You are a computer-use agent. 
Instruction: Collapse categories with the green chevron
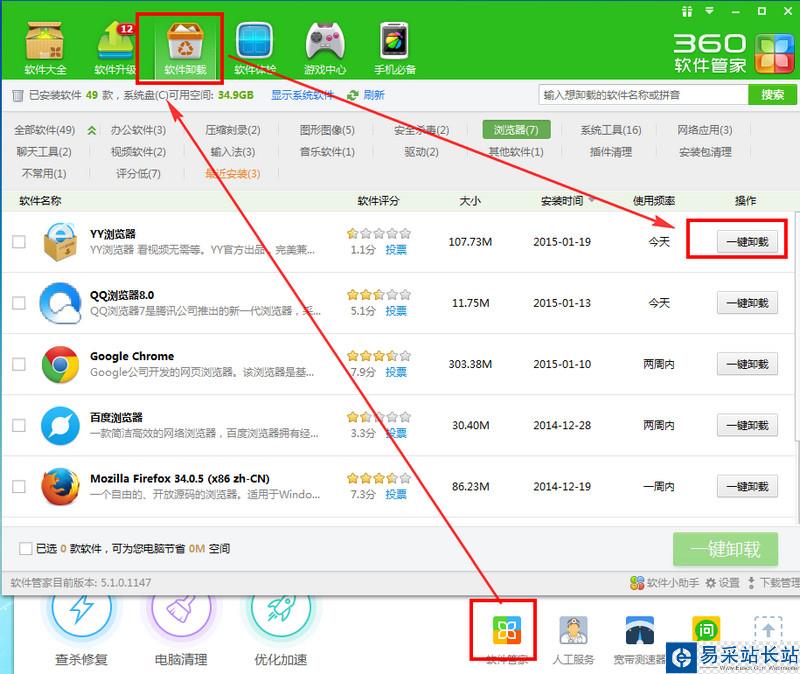coord(92,131)
